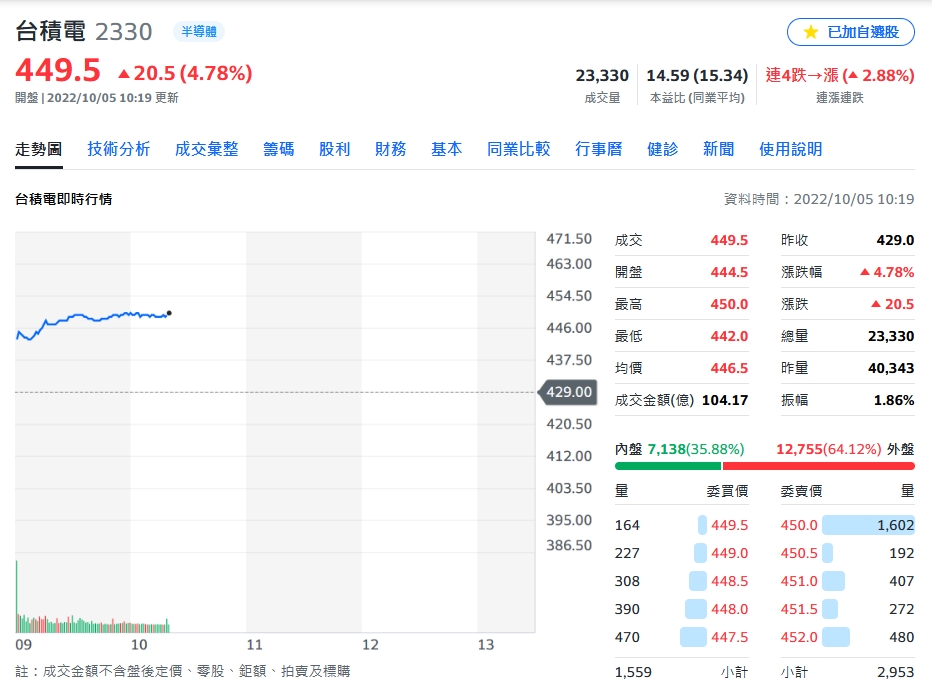The image size is (932, 696).
Task: Click the black dot at price line end
Action: 169,313
